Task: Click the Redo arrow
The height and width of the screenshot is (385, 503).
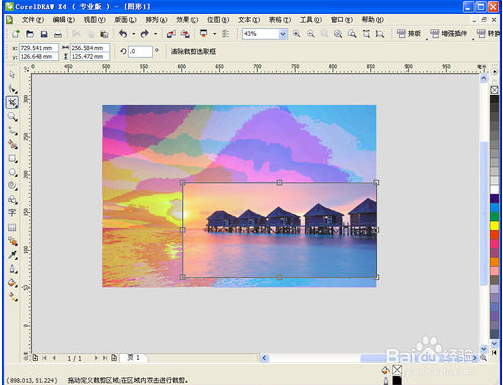Action: (144, 34)
